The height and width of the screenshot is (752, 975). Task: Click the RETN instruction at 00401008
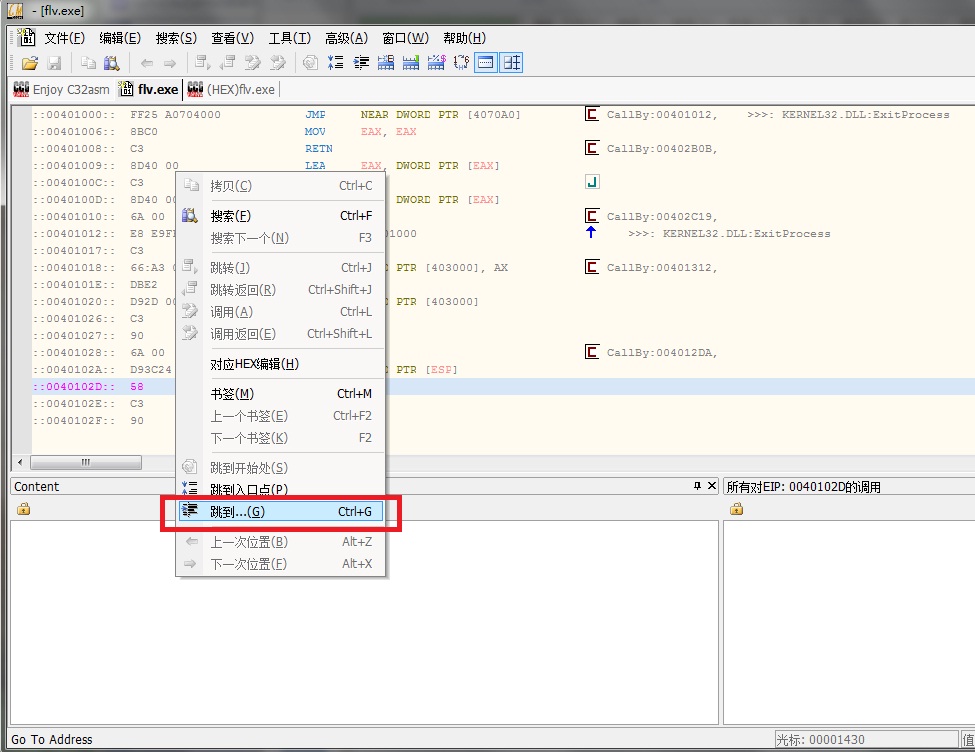(319, 149)
